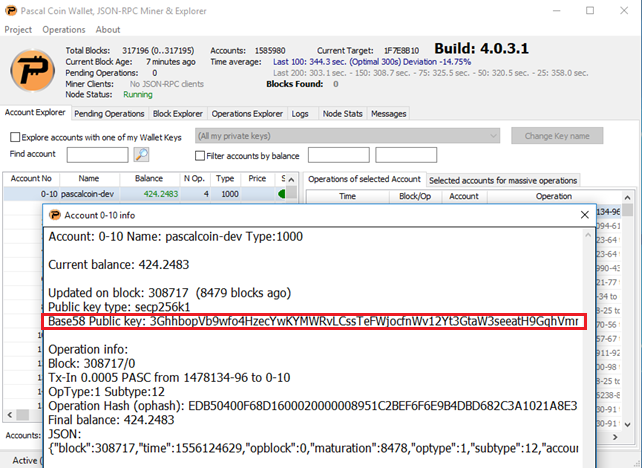
Task: Click the left arrow of the accounts horizontal scrollbar
Action: point(10,414)
